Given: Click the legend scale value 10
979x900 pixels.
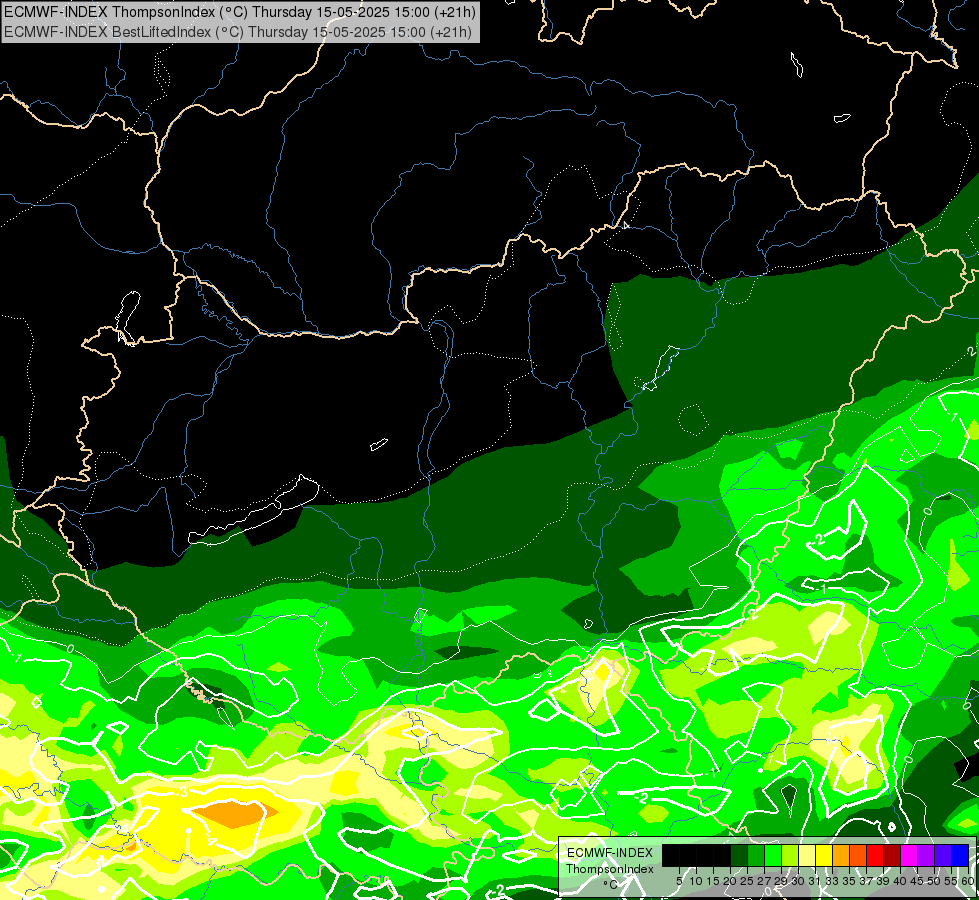Looking at the screenshot, I should 696,881.
